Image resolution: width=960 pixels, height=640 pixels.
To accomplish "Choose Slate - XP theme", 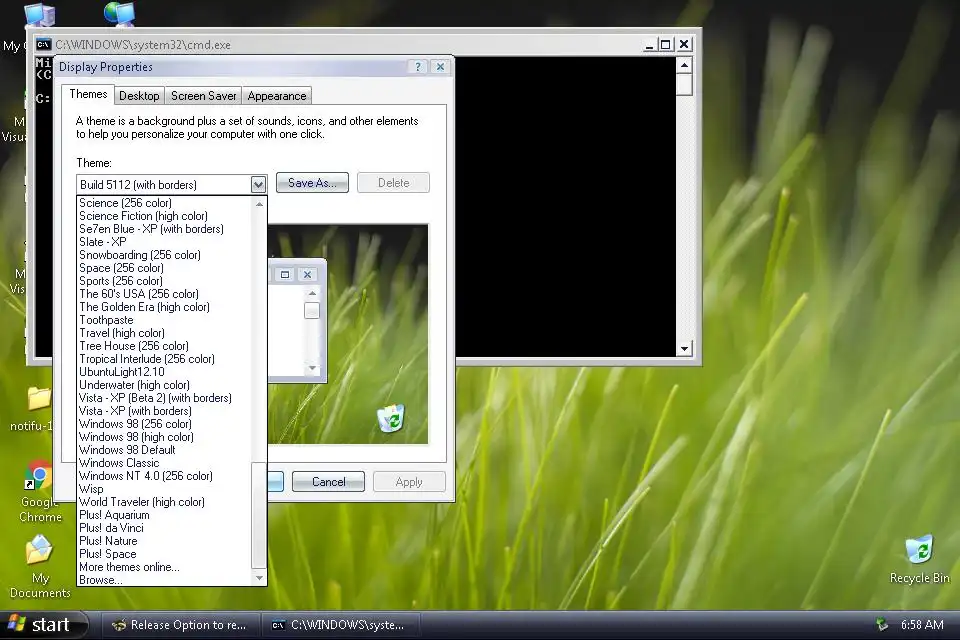I will 164,242.
